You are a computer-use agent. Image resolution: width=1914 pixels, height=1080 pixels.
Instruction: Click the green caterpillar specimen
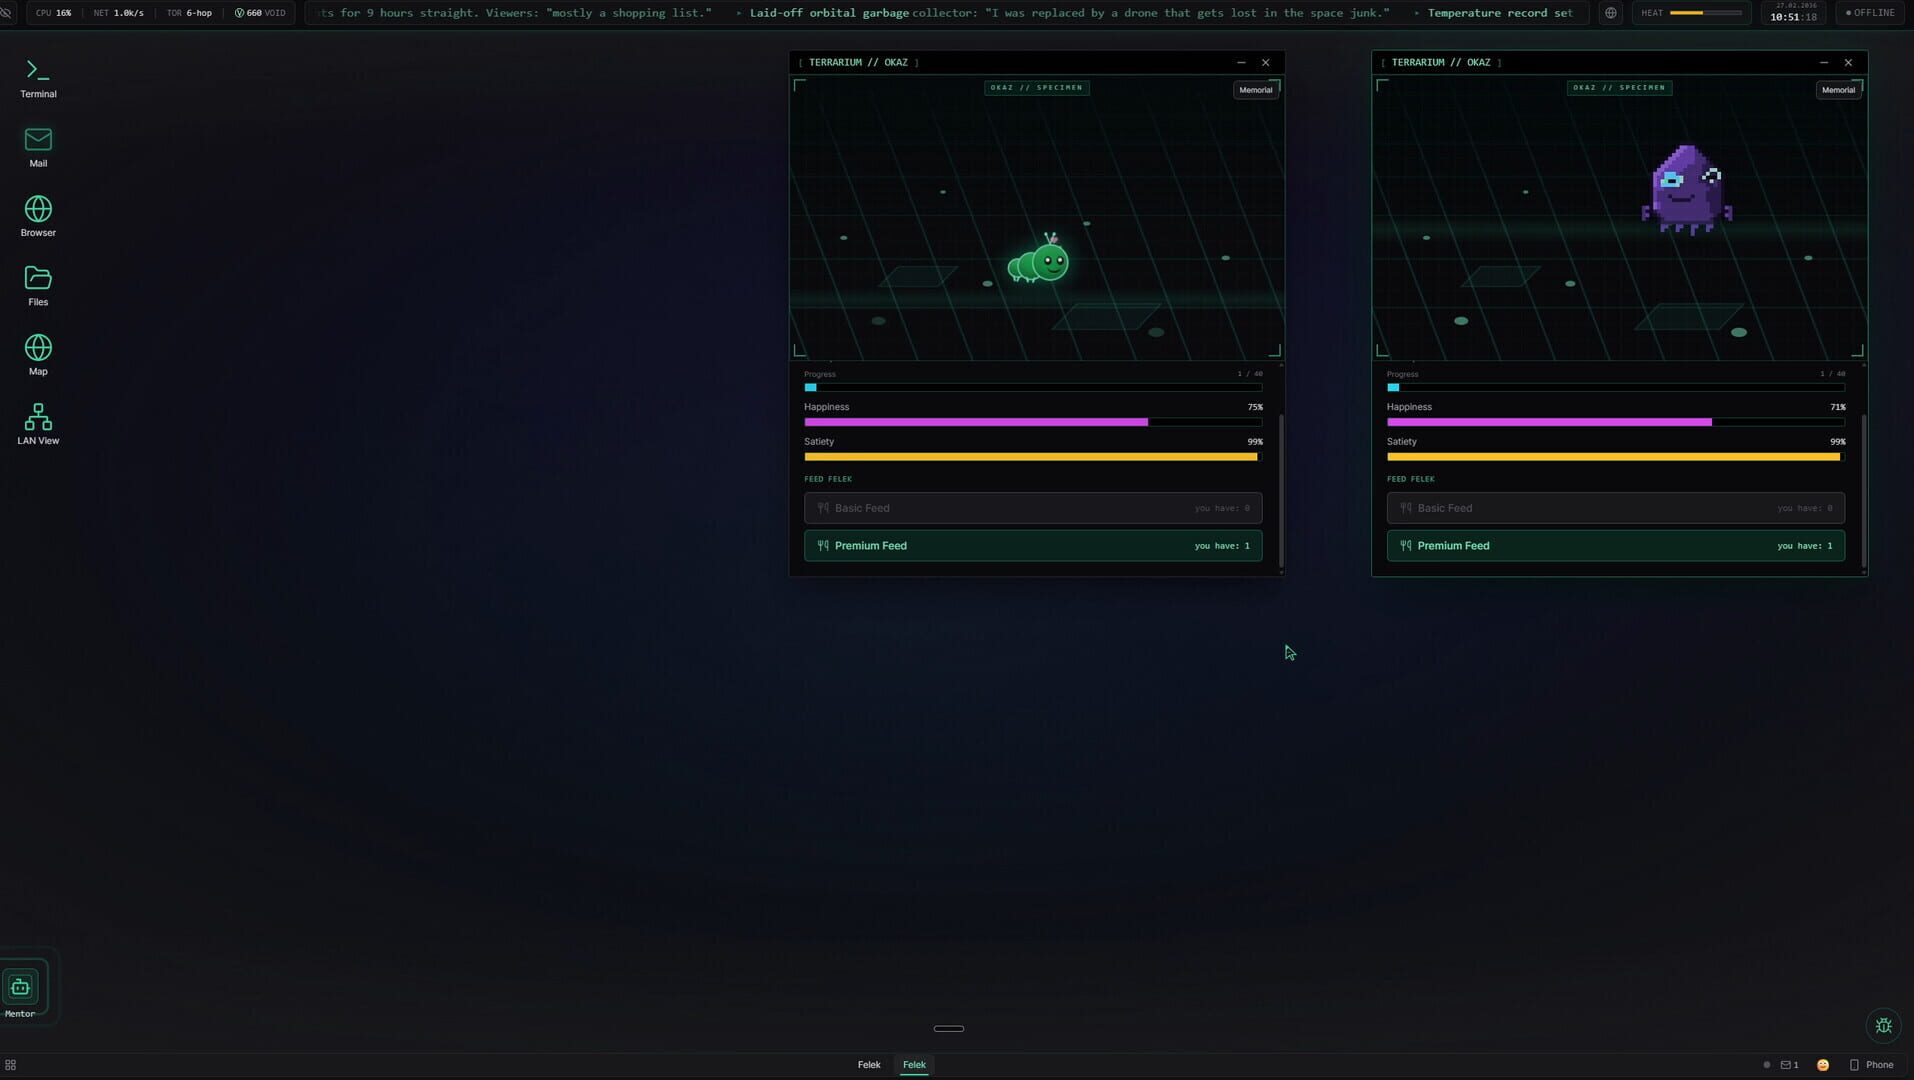1038,259
